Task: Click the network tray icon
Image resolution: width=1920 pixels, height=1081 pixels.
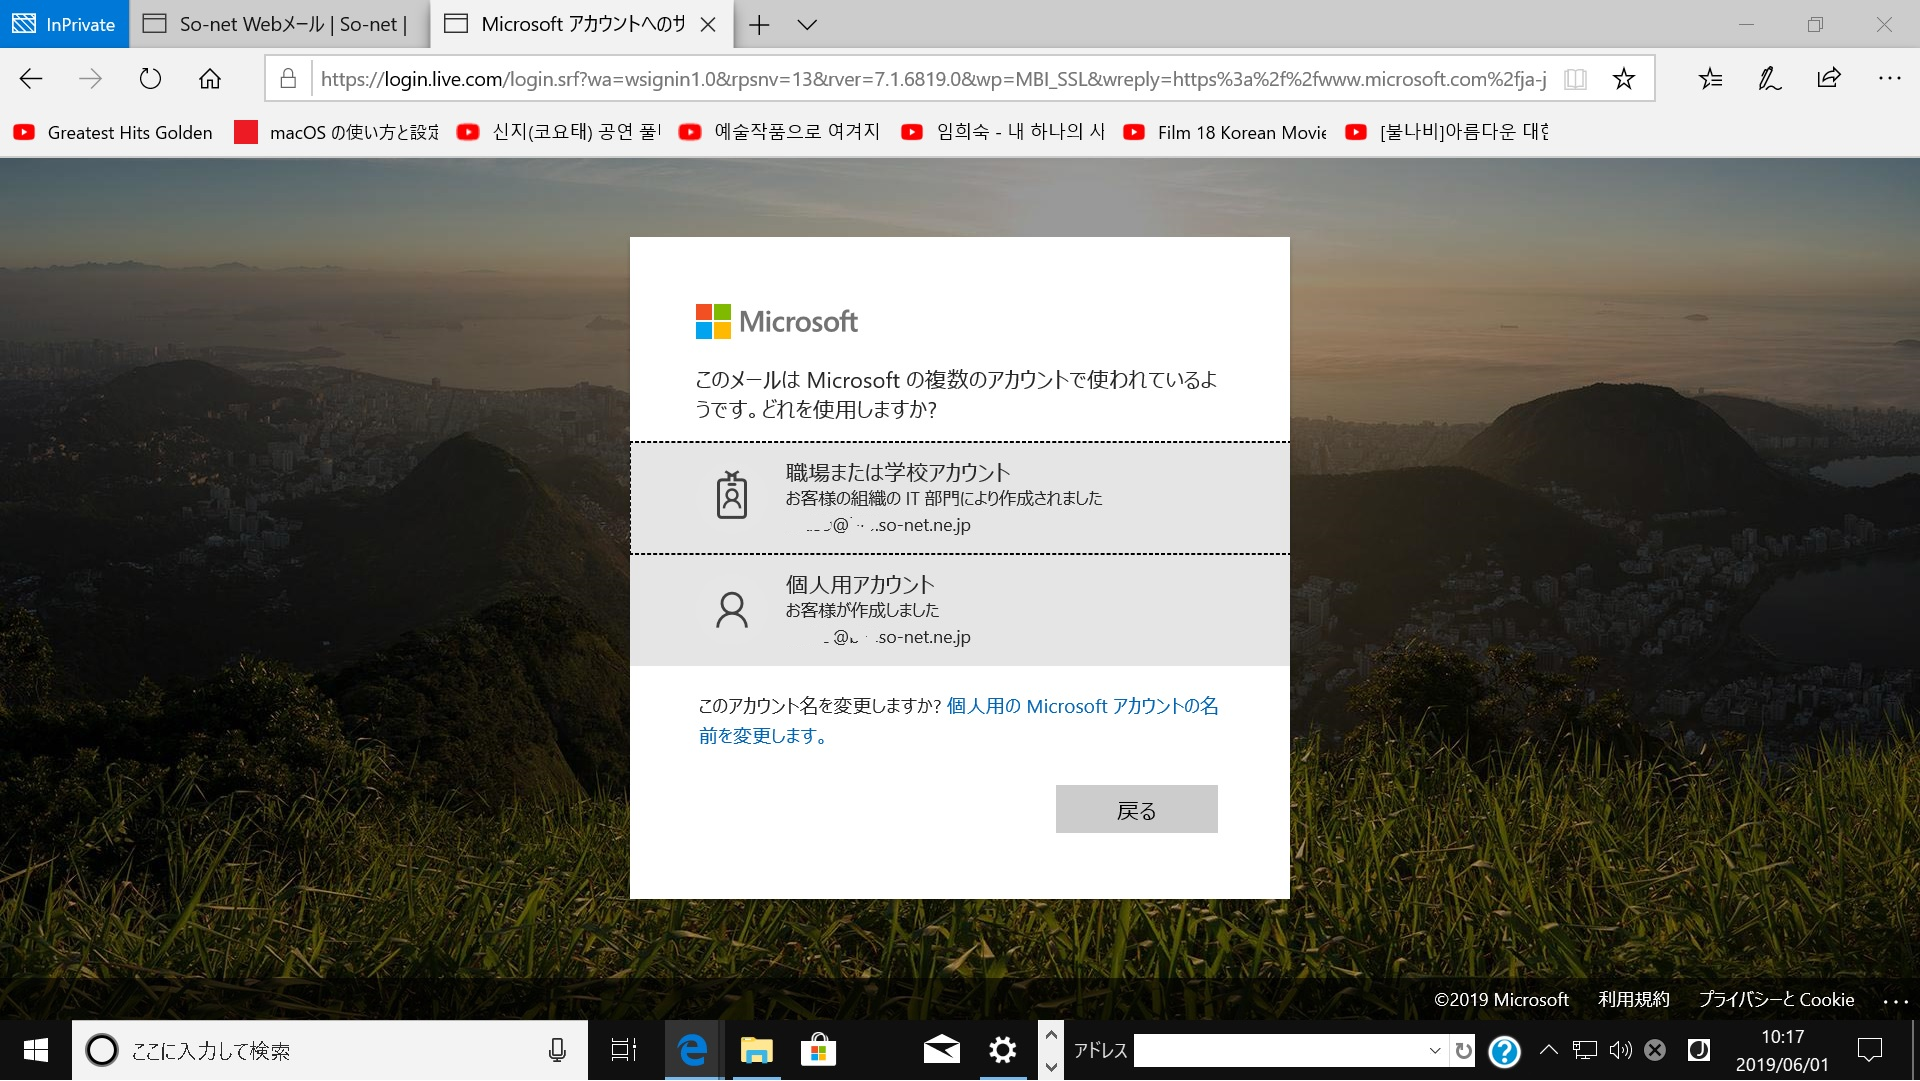Action: pyautogui.click(x=1584, y=1050)
